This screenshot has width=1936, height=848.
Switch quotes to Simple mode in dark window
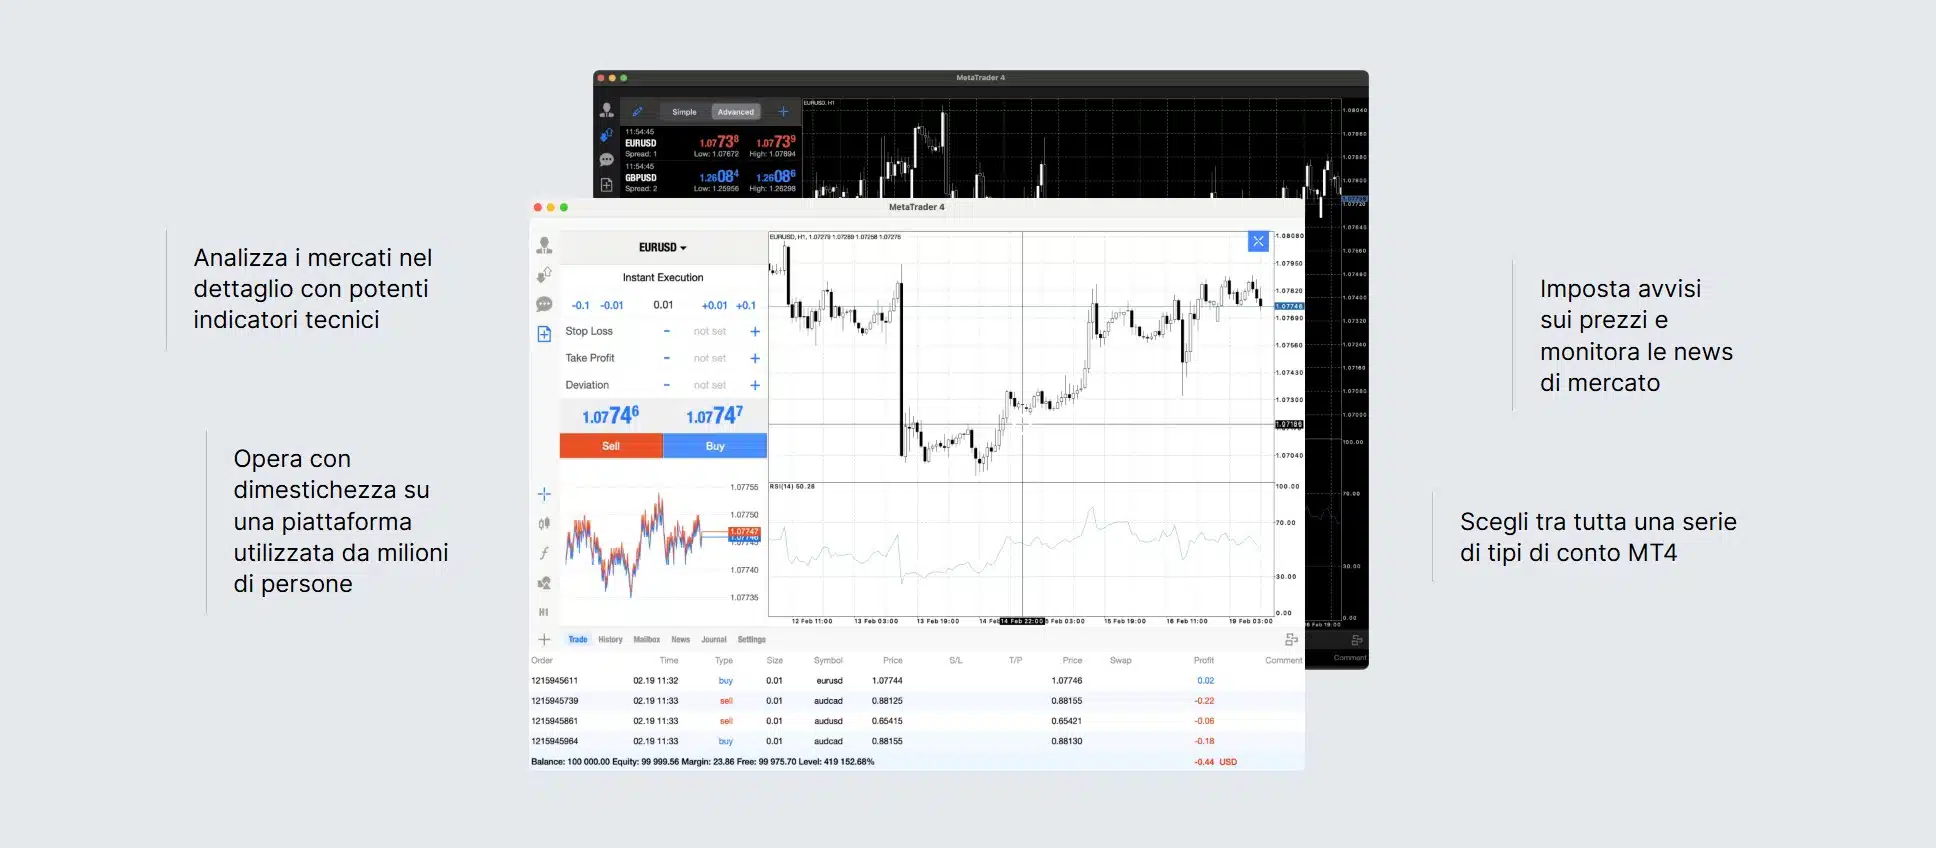click(684, 112)
